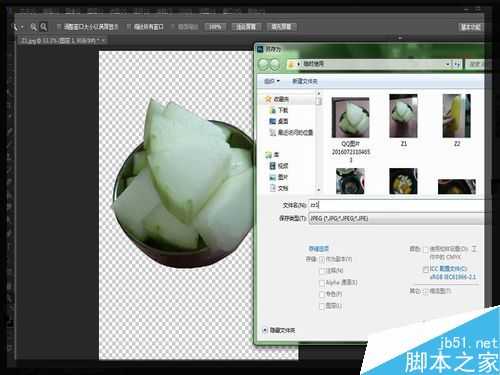
Task: Select Libraries in the navigation tree
Action: [276, 155]
